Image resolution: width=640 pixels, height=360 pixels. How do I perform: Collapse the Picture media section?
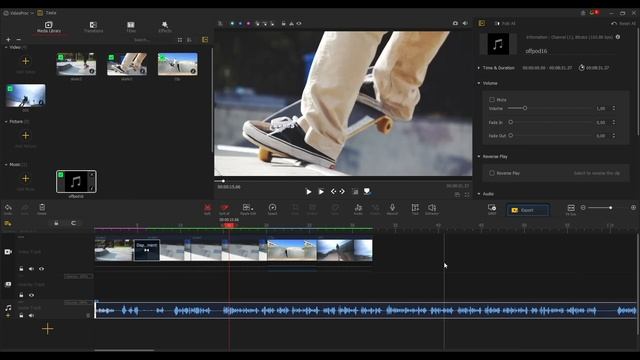[x=6, y=122]
